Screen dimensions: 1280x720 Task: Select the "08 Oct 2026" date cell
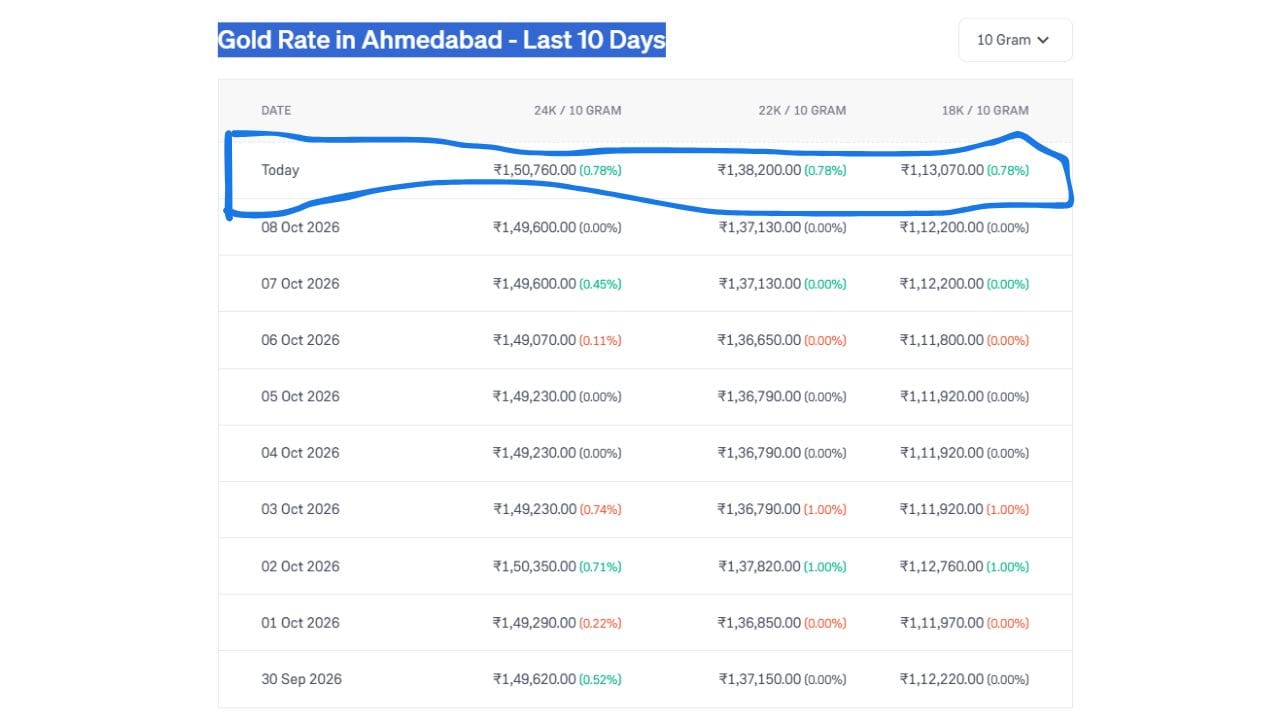tap(300, 227)
